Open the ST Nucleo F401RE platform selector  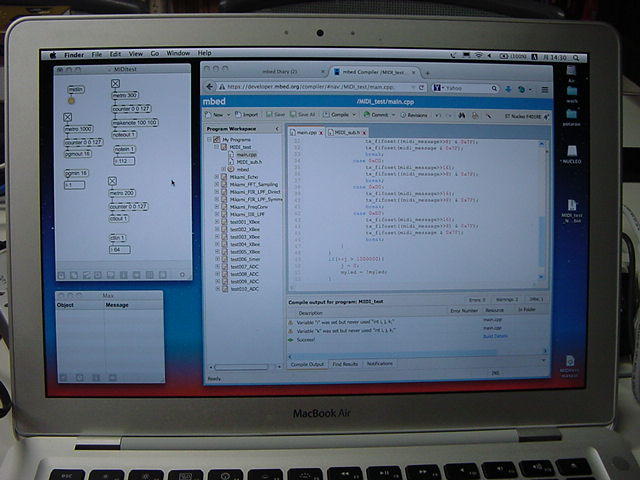[527, 117]
